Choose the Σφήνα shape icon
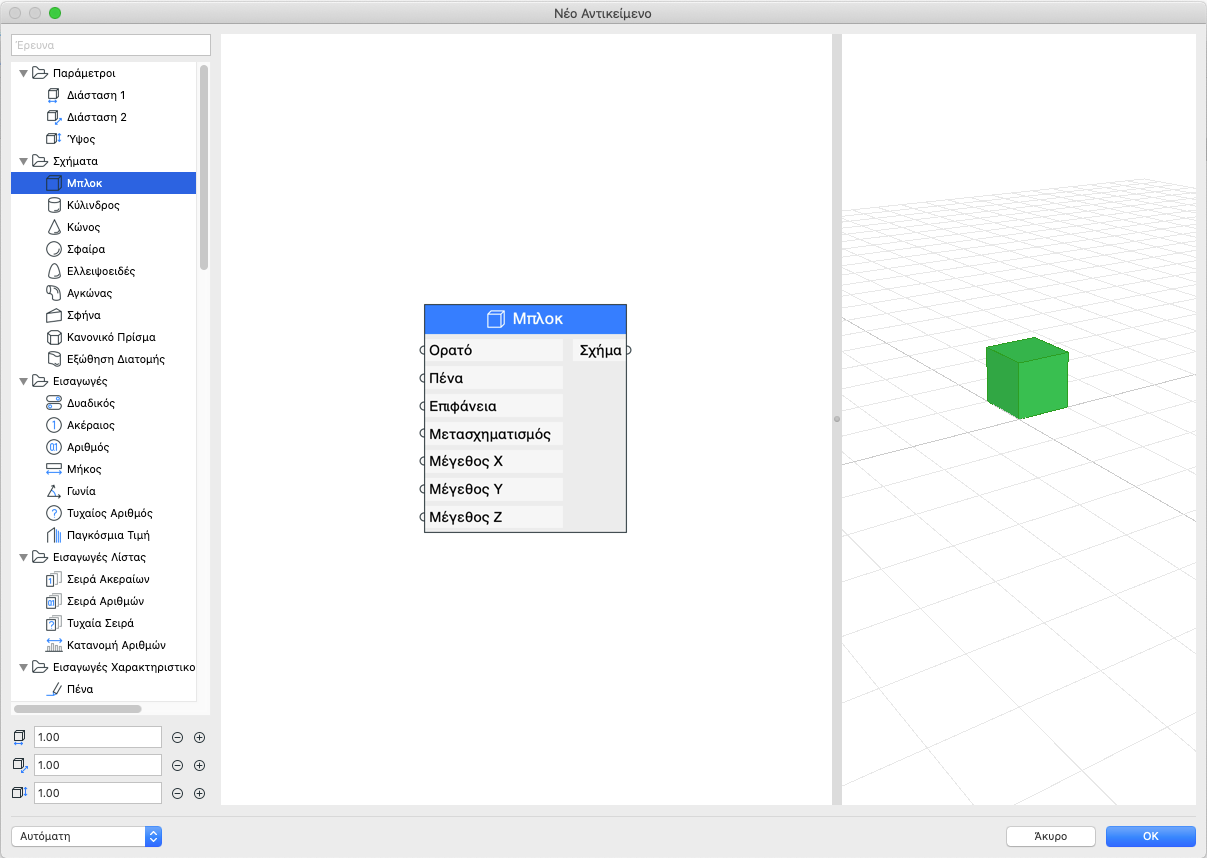This screenshot has width=1207, height=858. click(54, 315)
